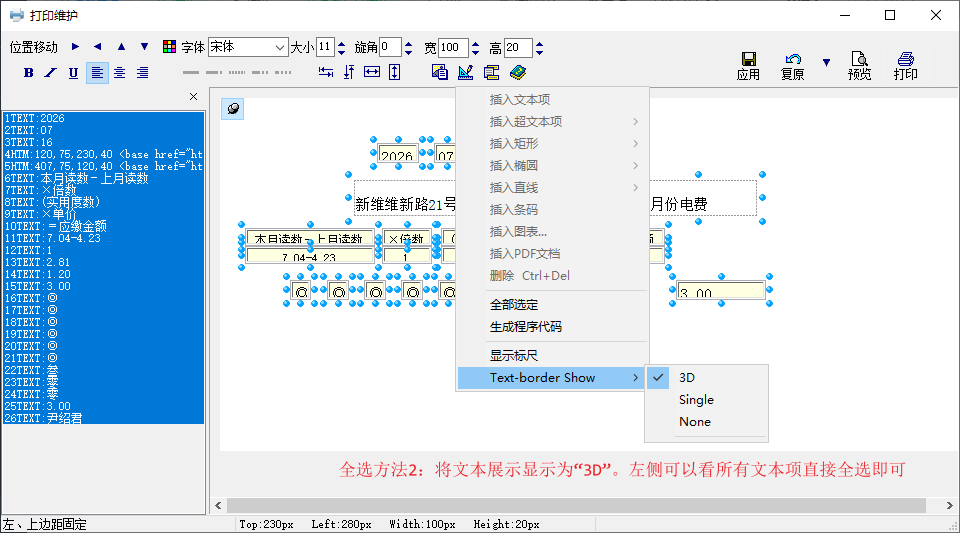This screenshot has width=960, height=533.
Task: Click the form layout toolbar icon
Action: pyautogui.click(x=492, y=72)
